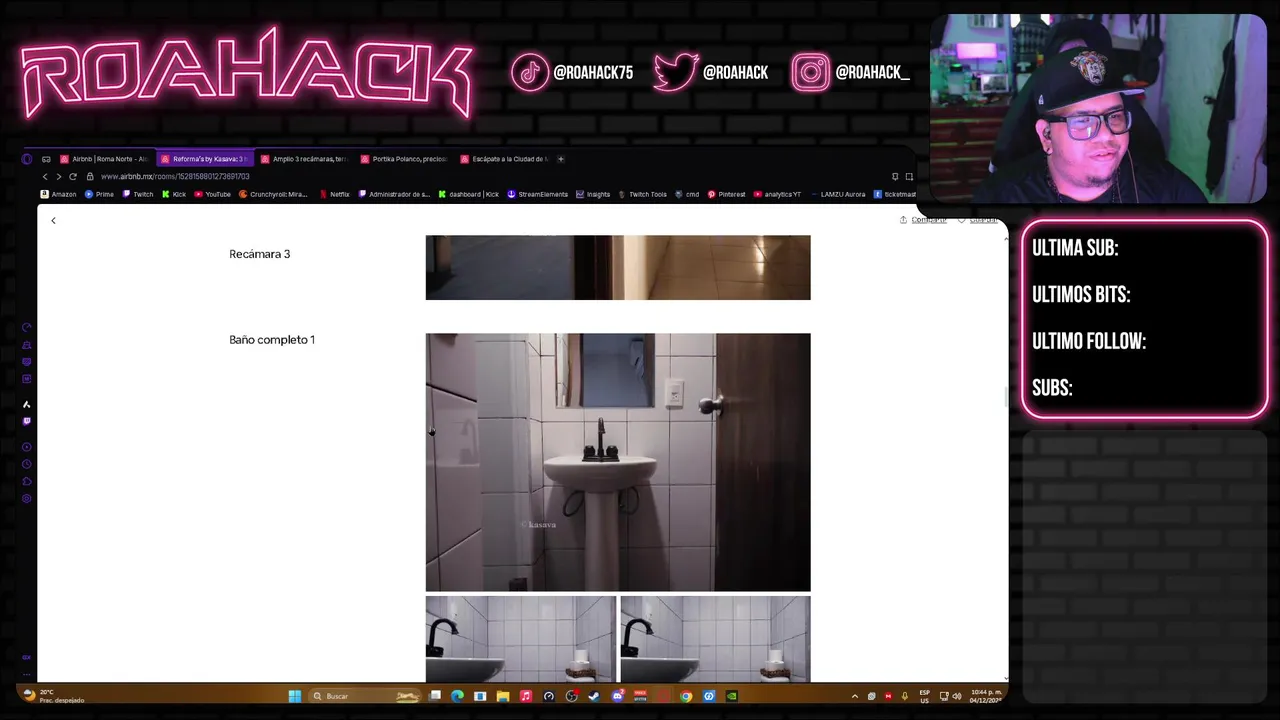
Task: Open the extensions cube icon in sidebar
Action: coord(27,481)
